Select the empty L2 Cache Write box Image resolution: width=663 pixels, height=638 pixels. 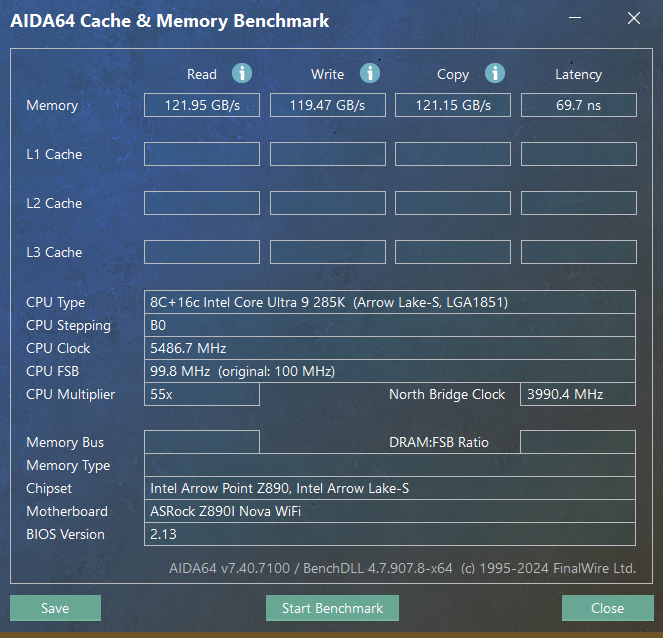(327, 203)
